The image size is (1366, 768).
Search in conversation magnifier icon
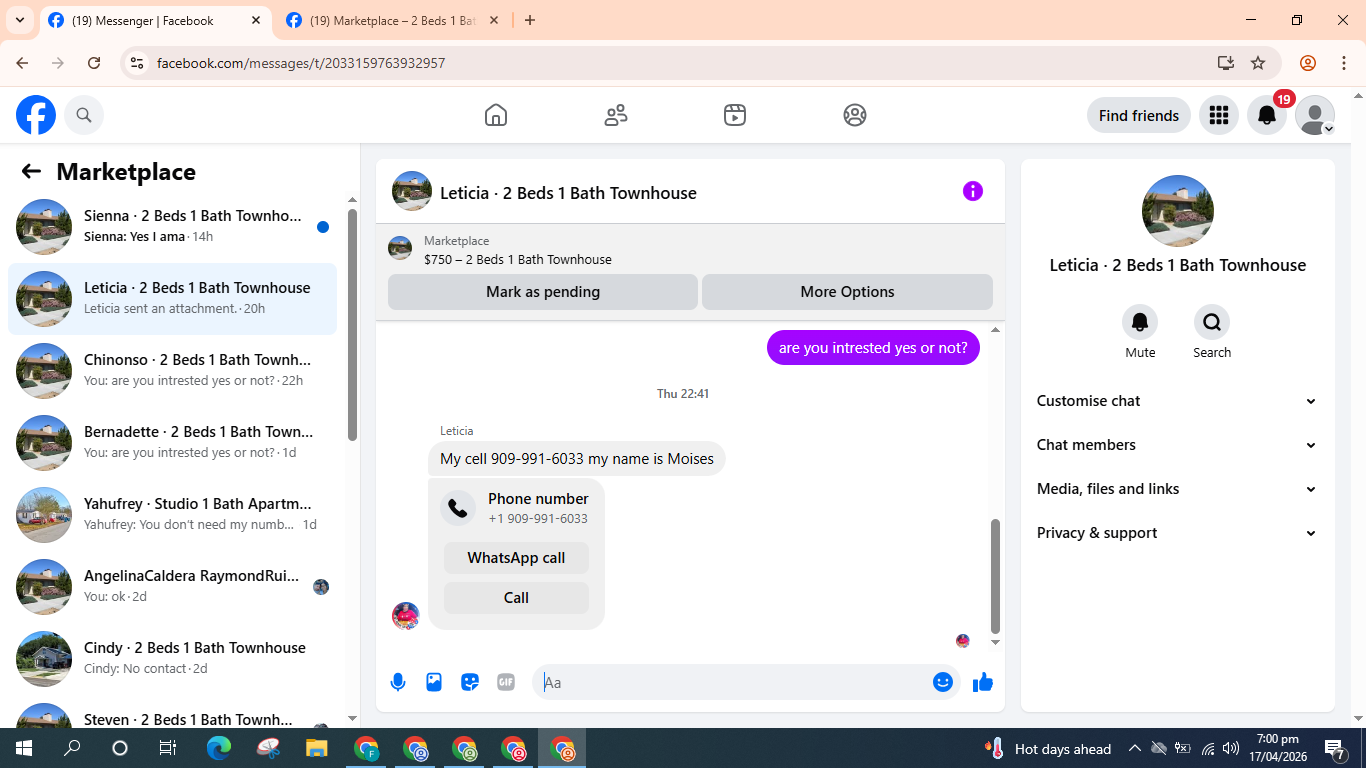(1212, 322)
